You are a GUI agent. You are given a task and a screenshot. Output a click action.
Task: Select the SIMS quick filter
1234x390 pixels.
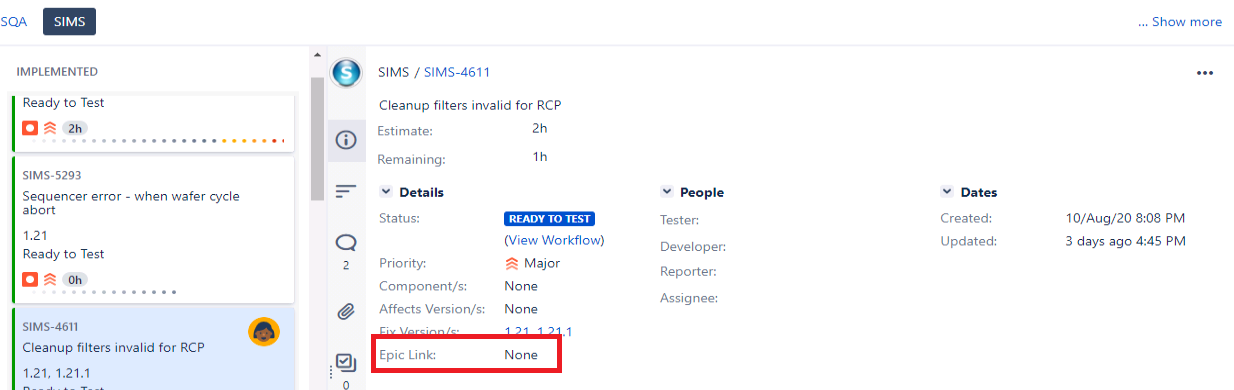coord(69,21)
